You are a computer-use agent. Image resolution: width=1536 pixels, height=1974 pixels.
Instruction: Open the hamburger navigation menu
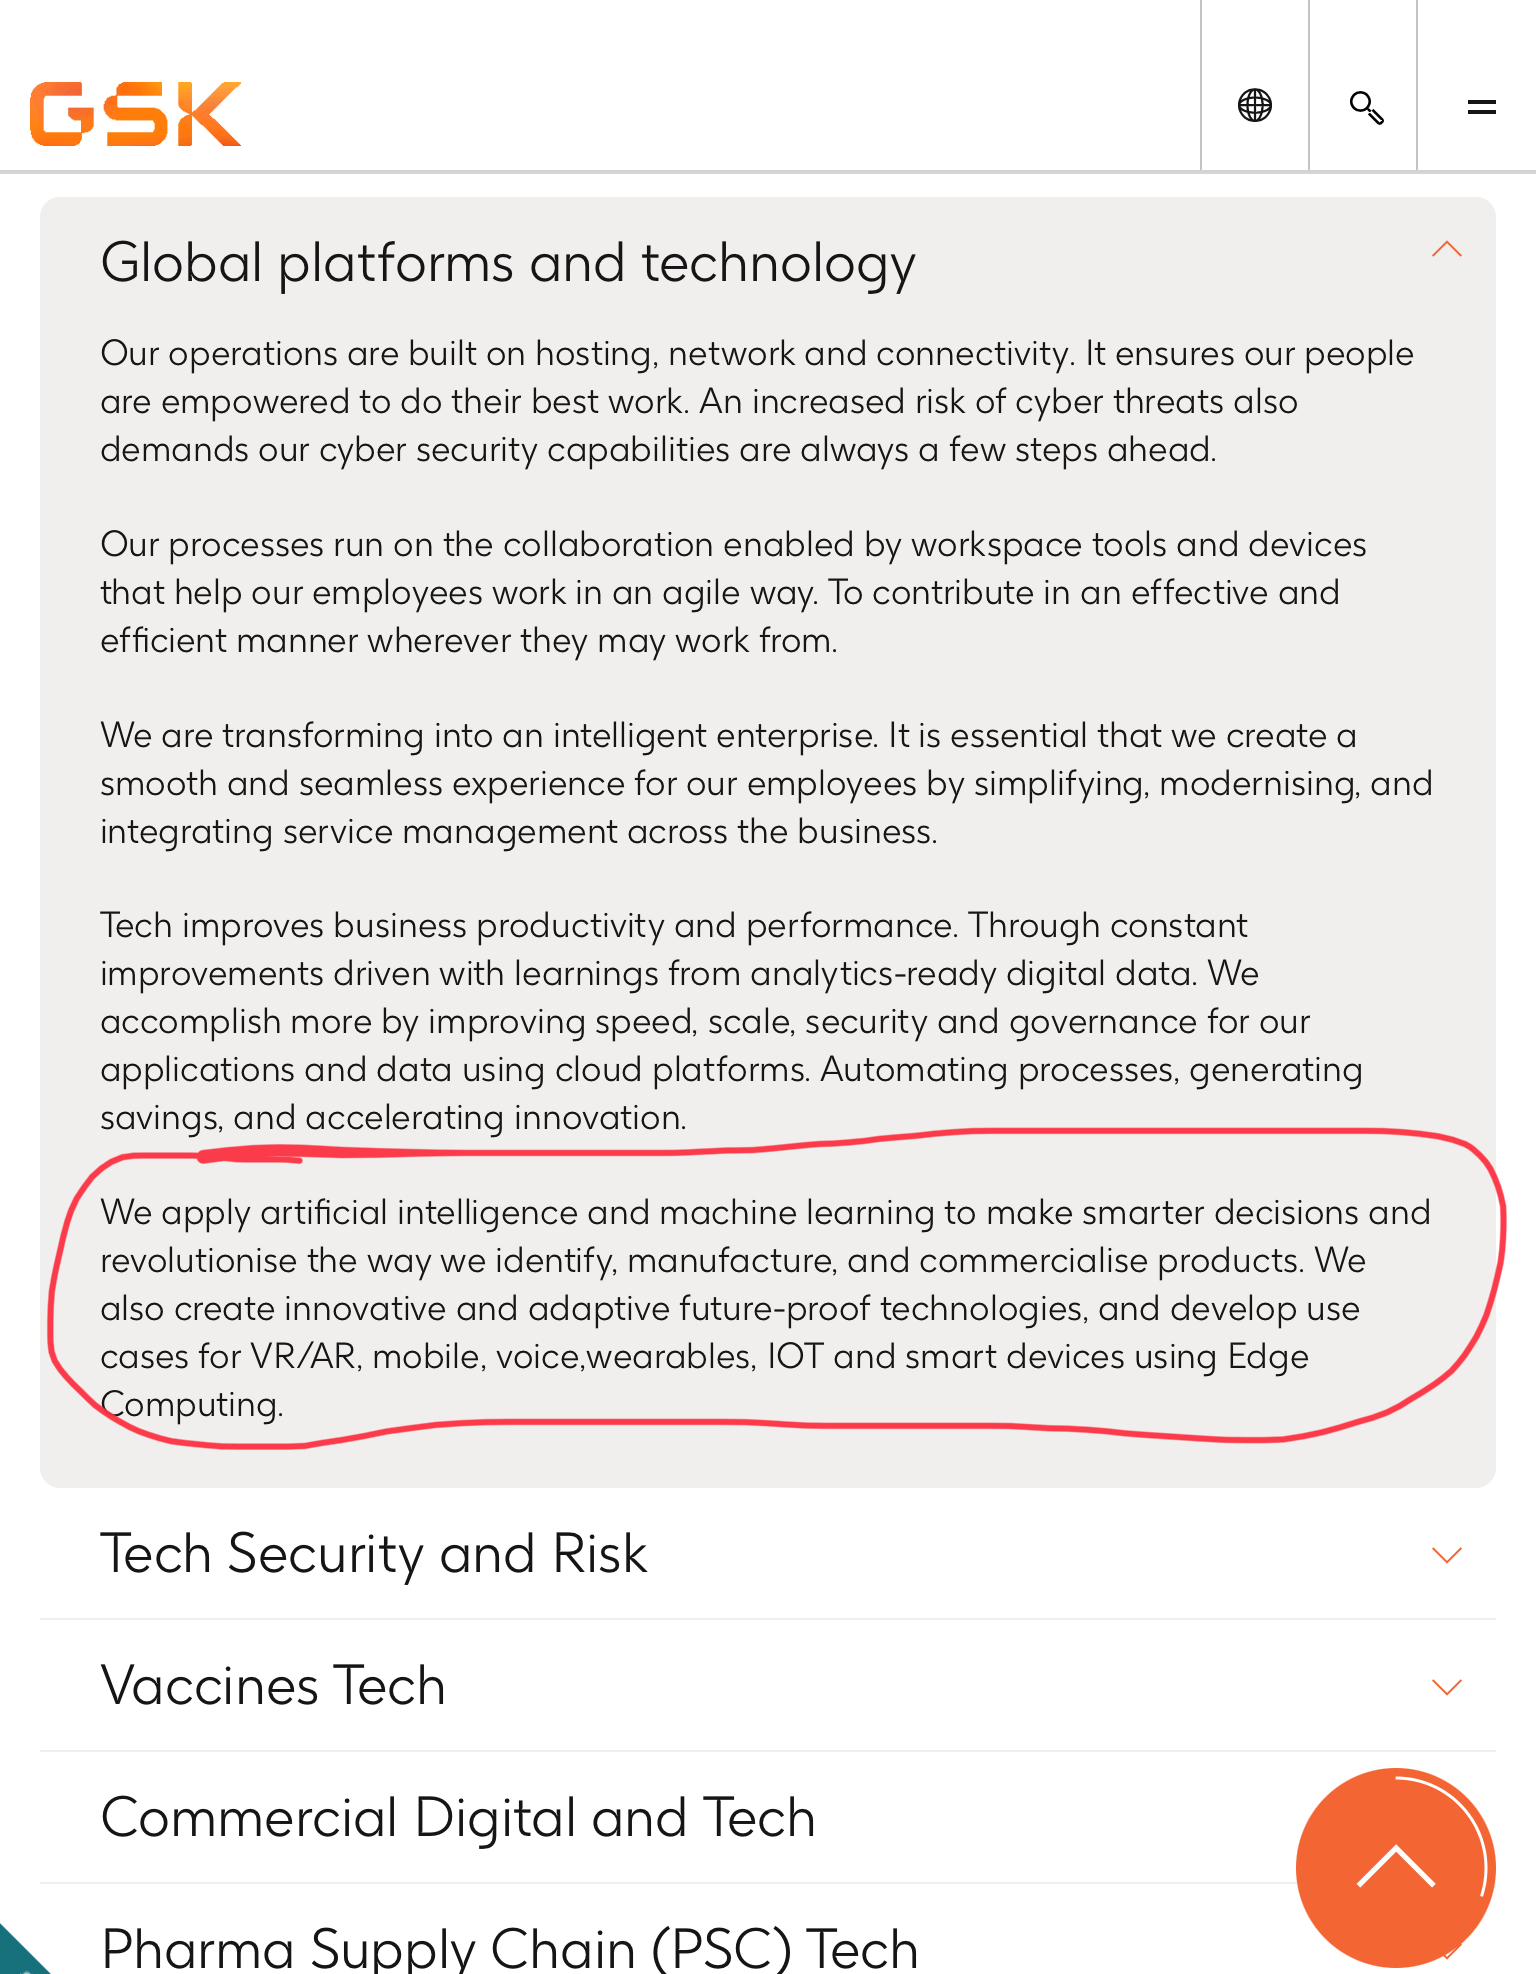pyautogui.click(x=1481, y=106)
